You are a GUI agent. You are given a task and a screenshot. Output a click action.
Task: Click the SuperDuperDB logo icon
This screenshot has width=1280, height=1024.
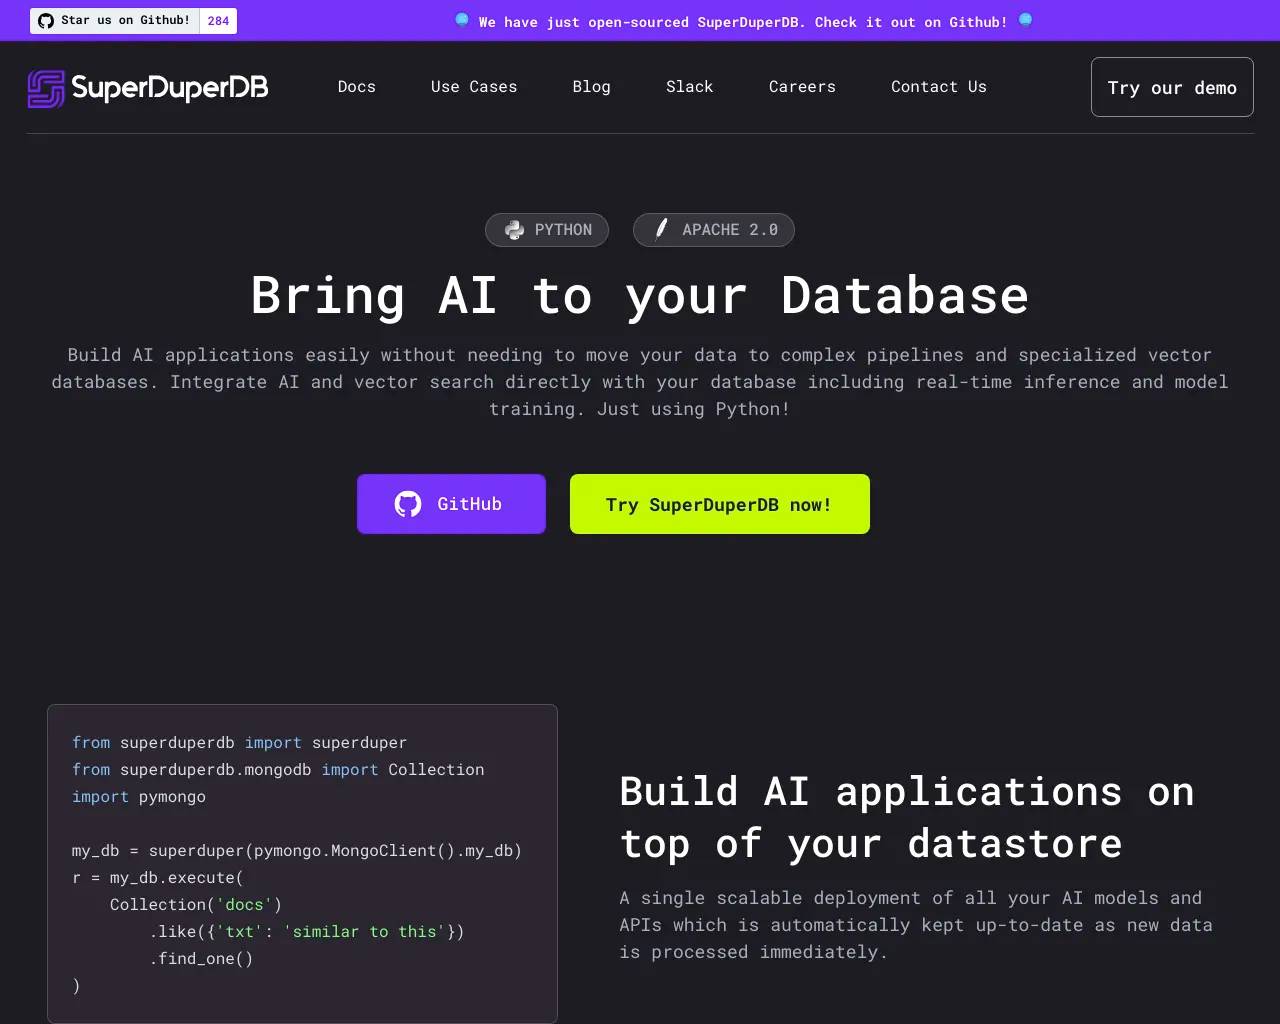(x=46, y=89)
